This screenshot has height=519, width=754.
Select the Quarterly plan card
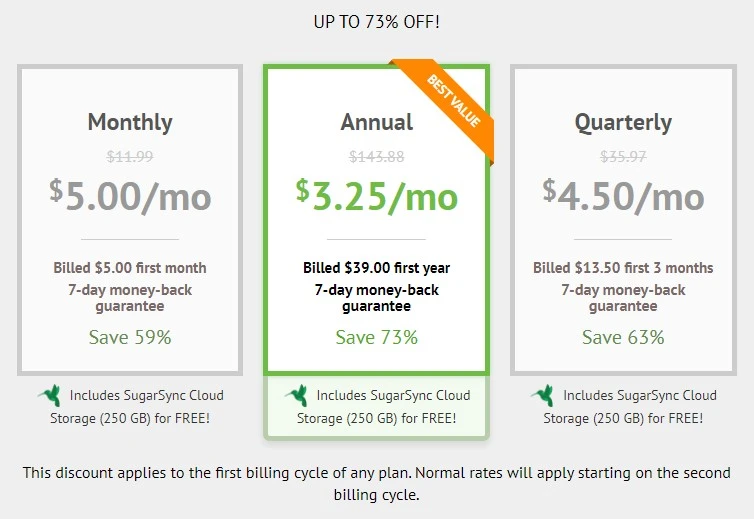(623, 220)
